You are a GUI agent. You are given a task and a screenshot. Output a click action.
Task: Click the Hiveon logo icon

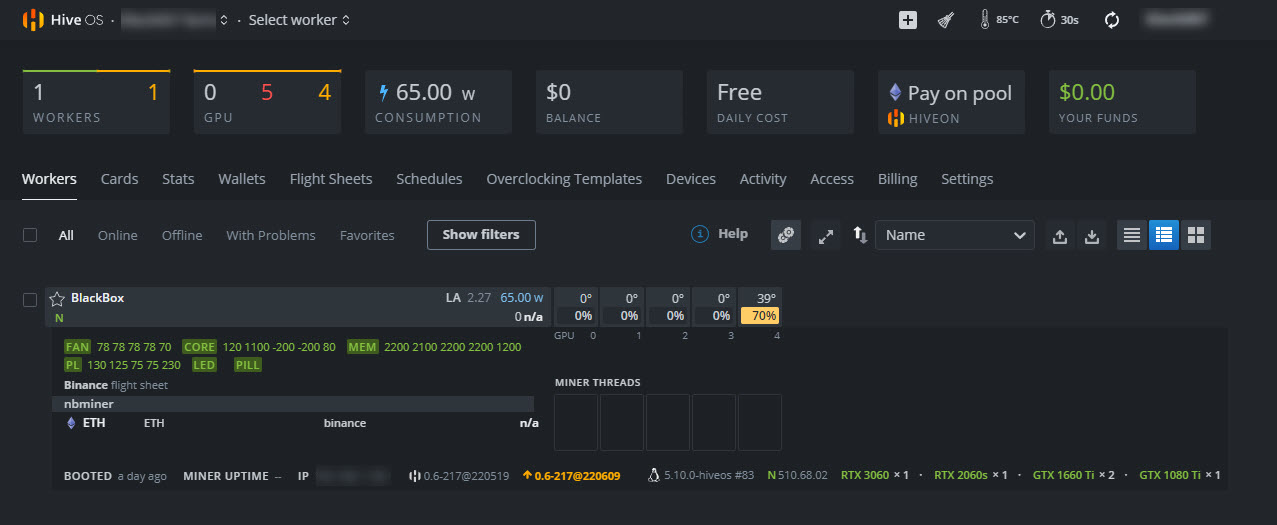point(896,118)
